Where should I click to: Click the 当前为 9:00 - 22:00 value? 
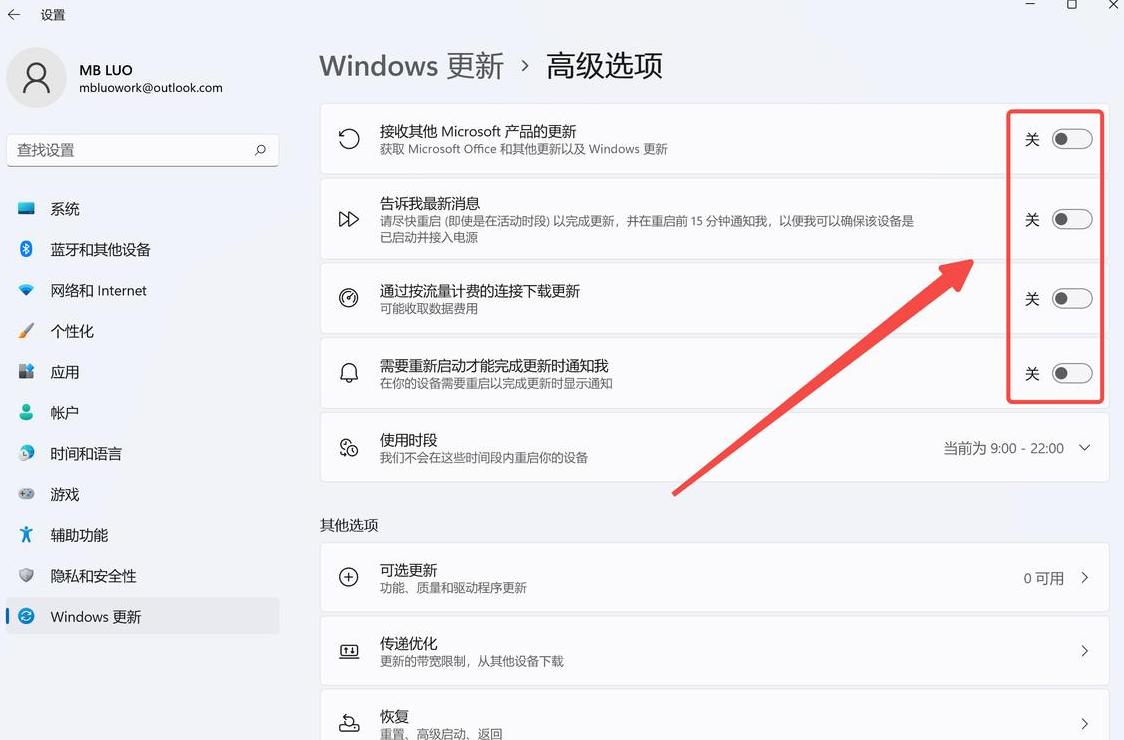[x=1003, y=448]
